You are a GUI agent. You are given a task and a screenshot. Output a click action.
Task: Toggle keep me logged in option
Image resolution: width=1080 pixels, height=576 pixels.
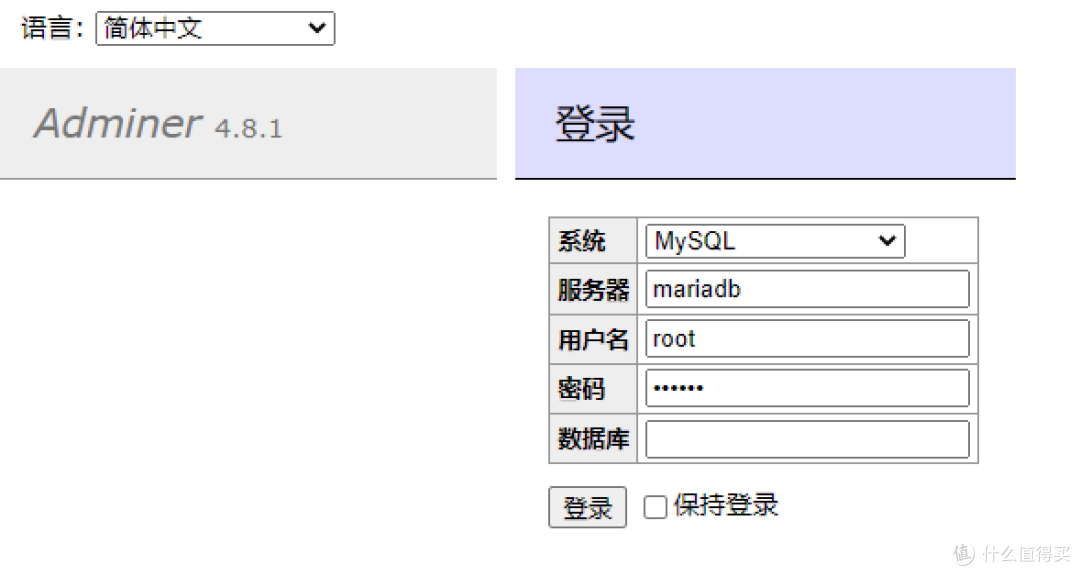(655, 506)
